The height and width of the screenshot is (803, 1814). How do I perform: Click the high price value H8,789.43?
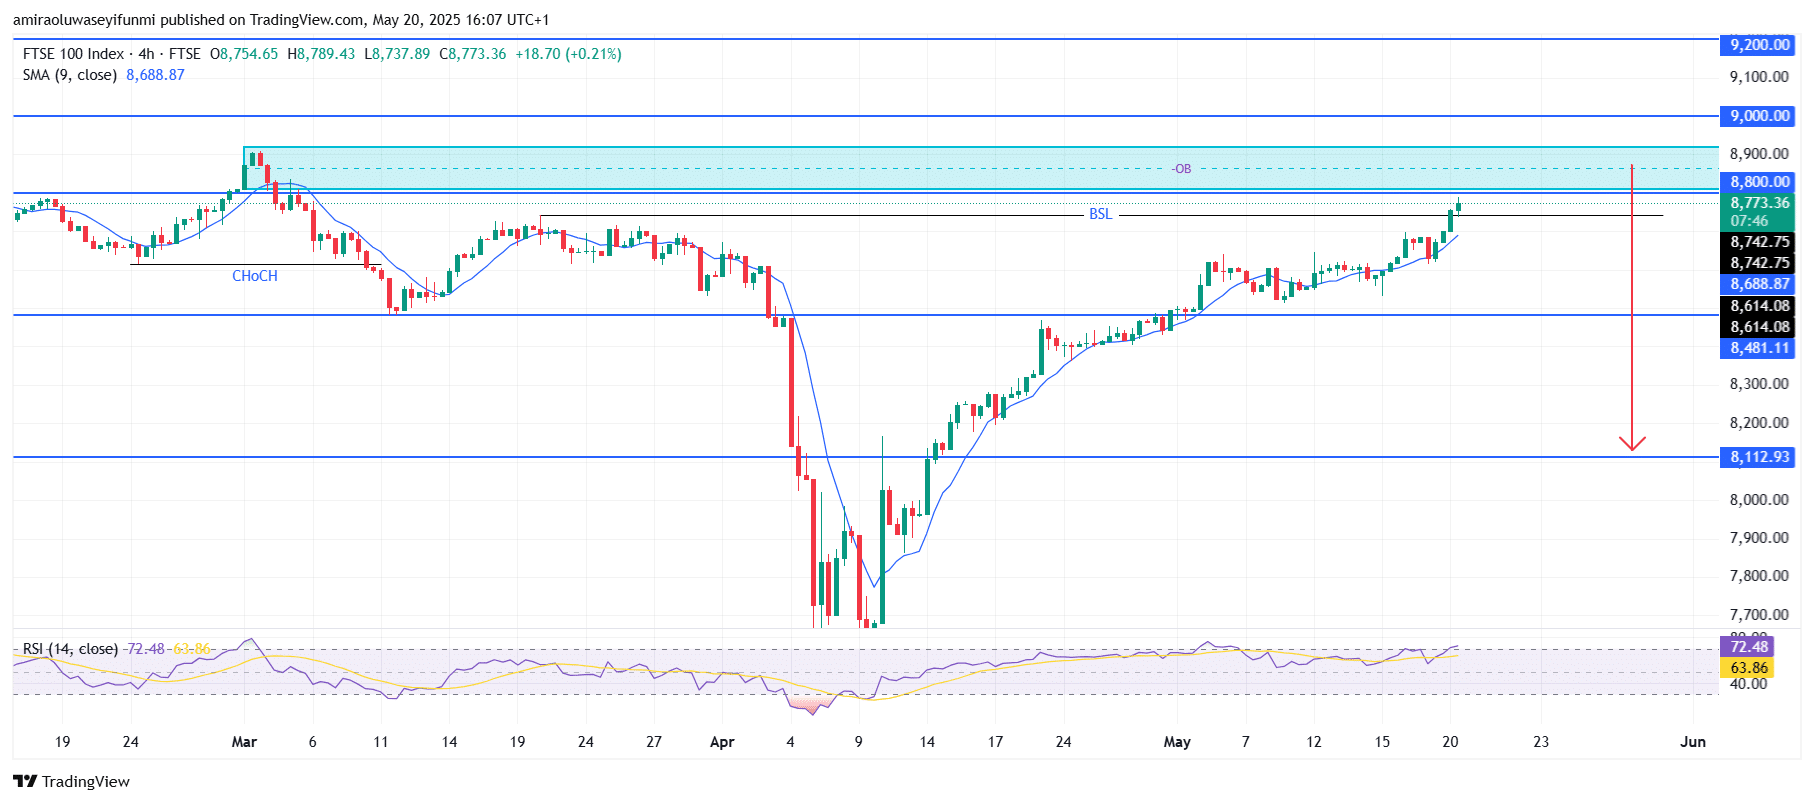[321, 54]
